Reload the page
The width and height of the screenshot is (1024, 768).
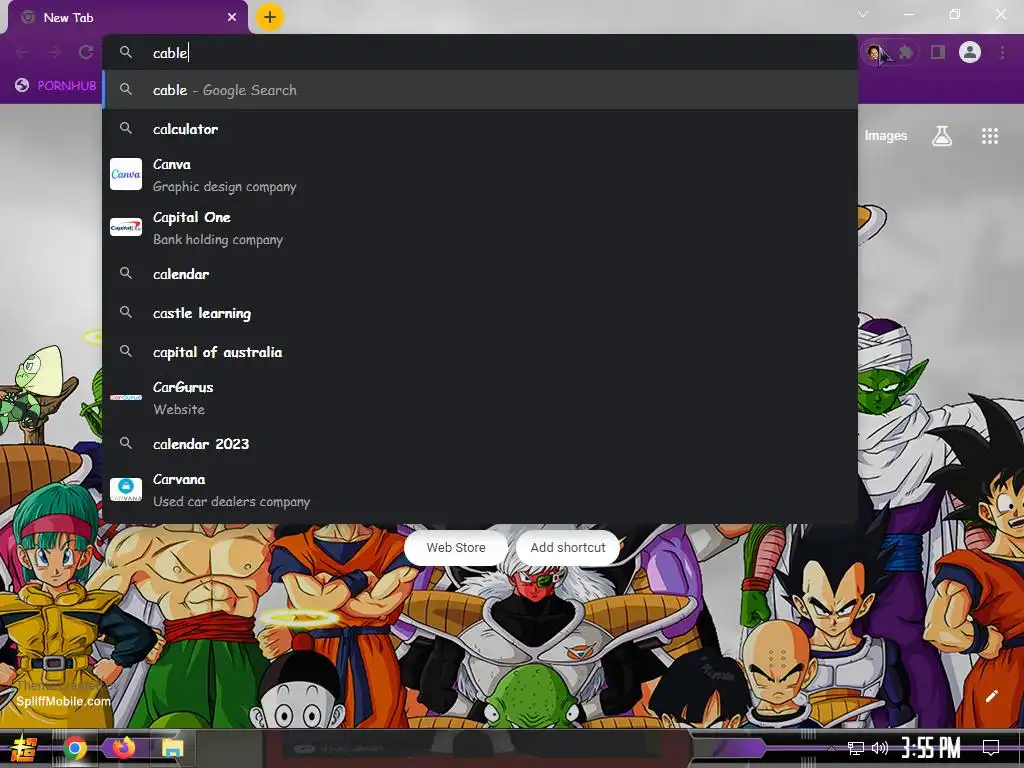coord(86,52)
